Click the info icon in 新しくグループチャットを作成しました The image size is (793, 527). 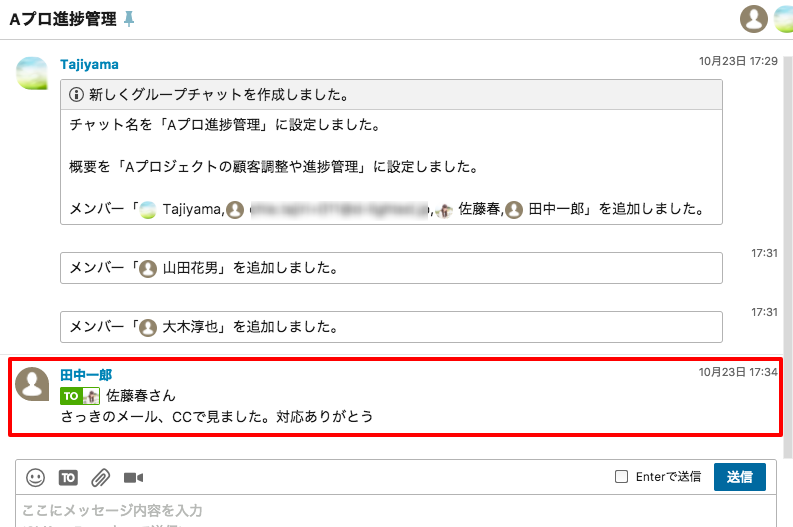[x=76, y=95]
